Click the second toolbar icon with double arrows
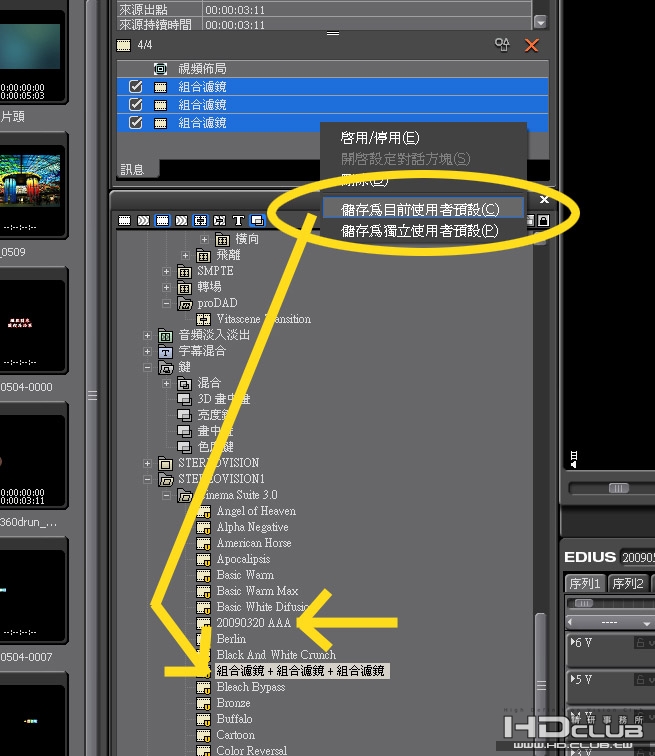The width and height of the screenshot is (655, 756). coord(143,221)
